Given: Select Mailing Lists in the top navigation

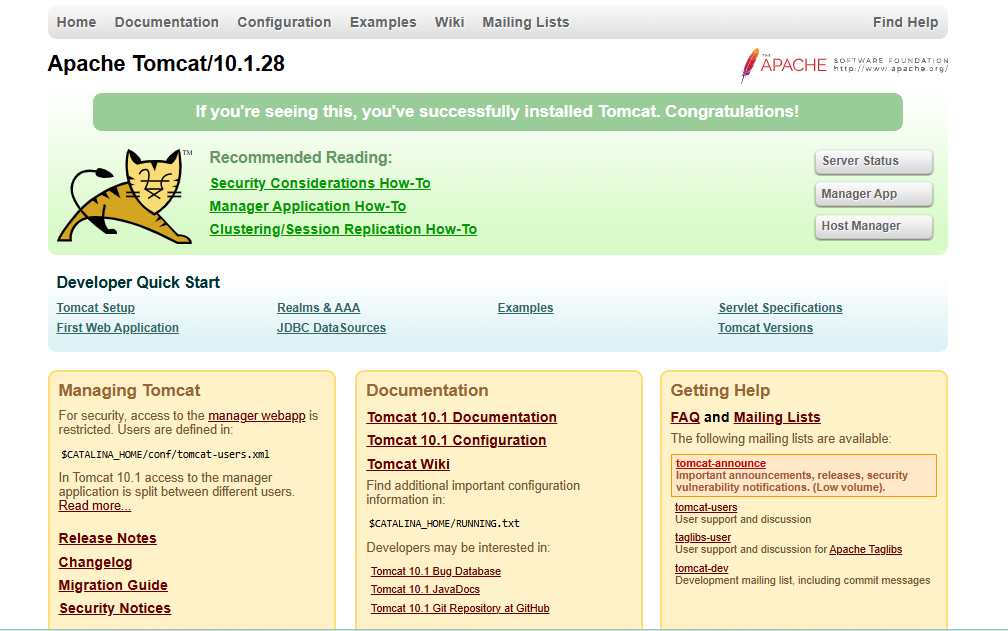Looking at the screenshot, I should [x=525, y=22].
